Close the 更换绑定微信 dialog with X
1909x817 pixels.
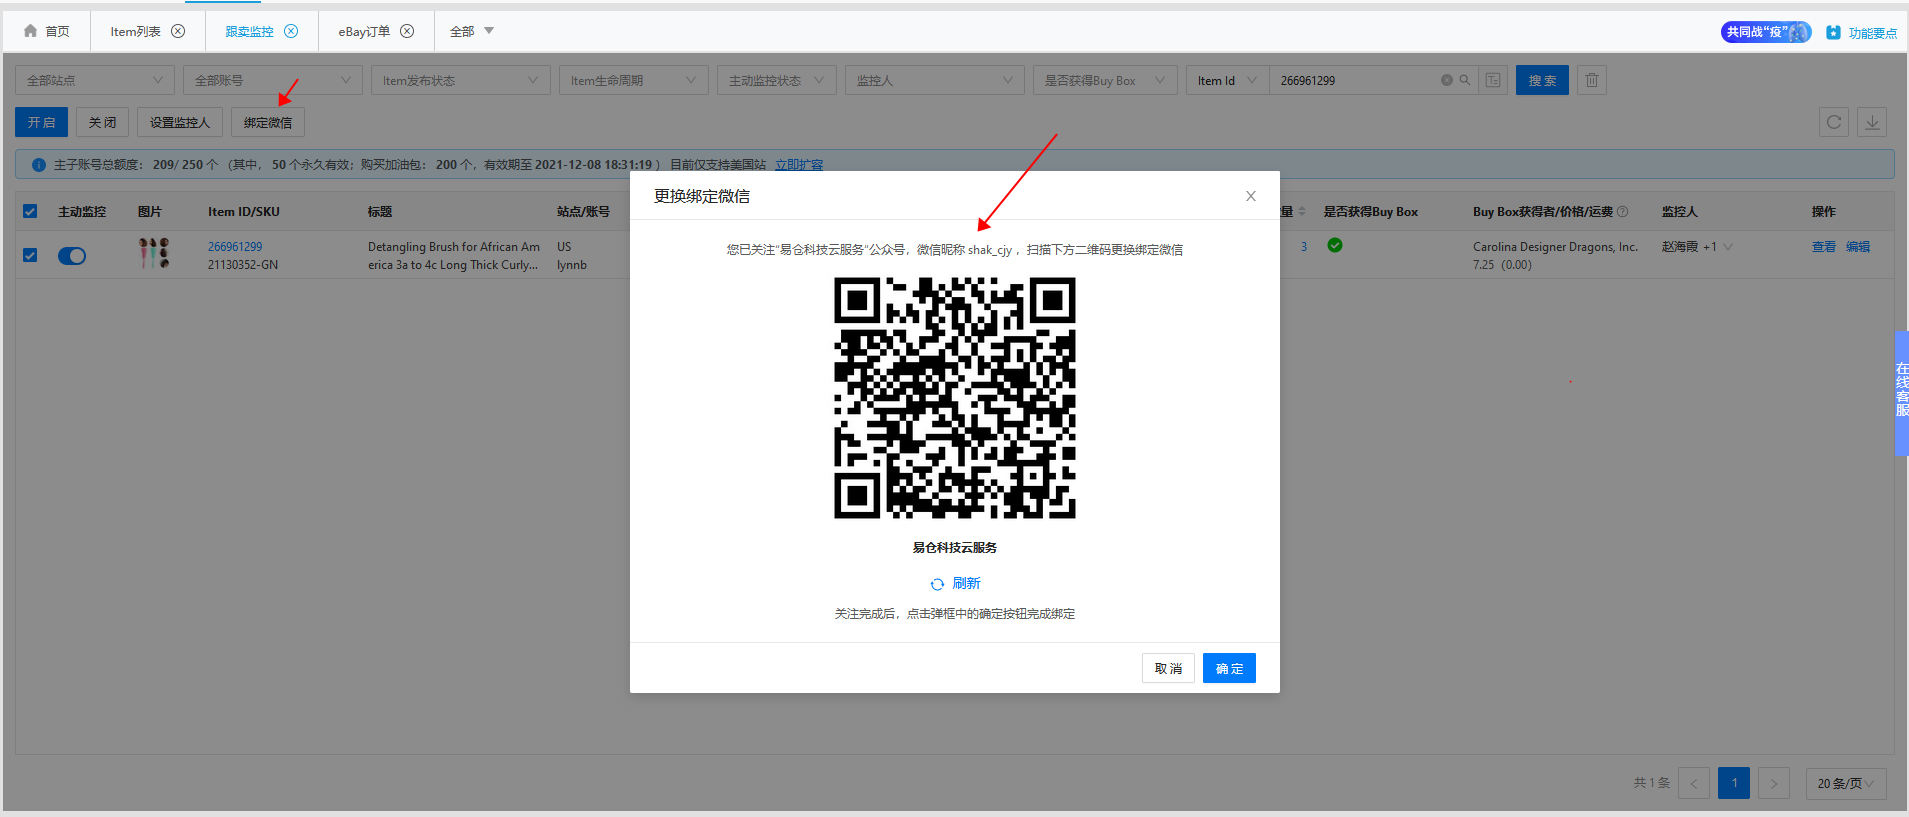tap(1250, 196)
